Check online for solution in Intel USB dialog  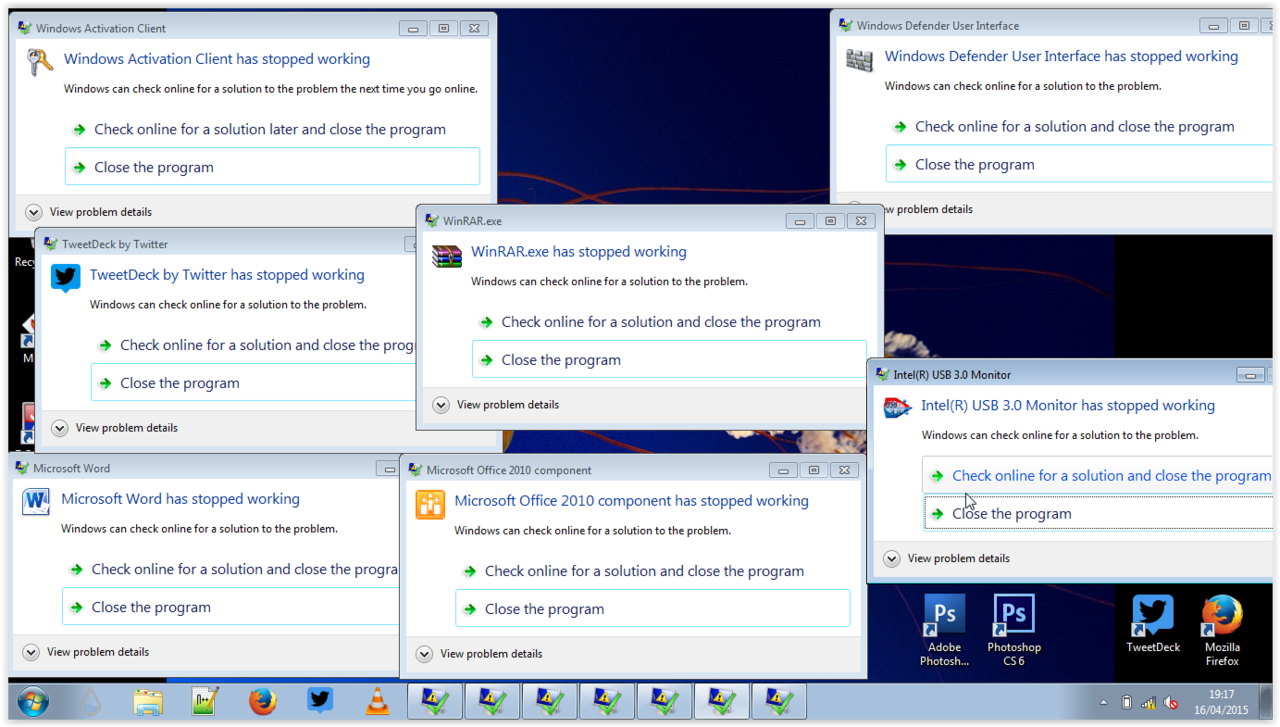(x=1110, y=476)
